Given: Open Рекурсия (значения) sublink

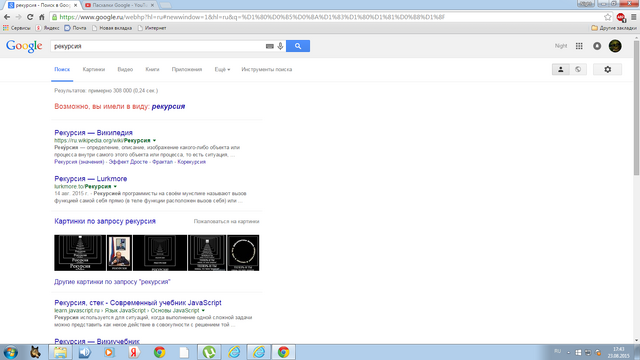Looking at the screenshot, I should tap(79, 162).
